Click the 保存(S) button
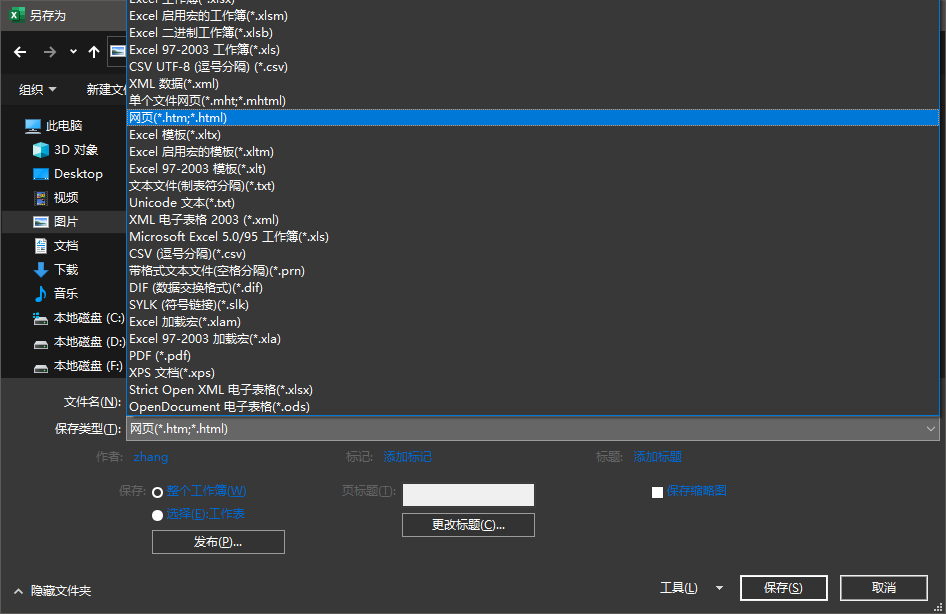The width and height of the screenshot is (946, 614). click(784, 587)
